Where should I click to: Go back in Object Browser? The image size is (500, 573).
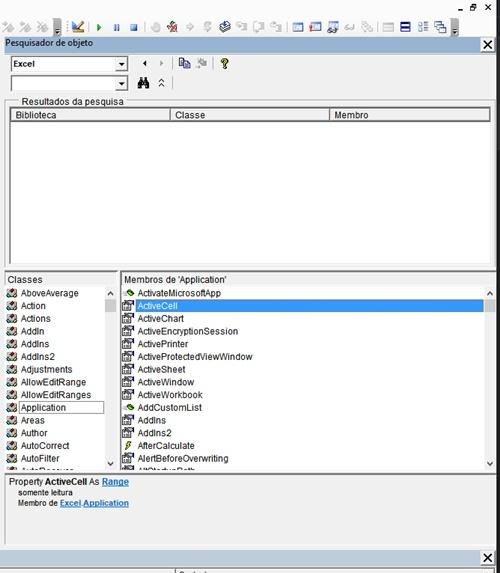(145, 64)
